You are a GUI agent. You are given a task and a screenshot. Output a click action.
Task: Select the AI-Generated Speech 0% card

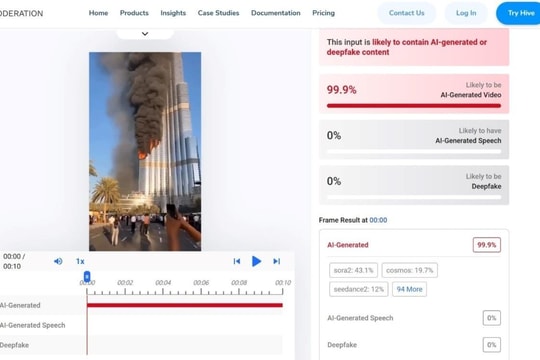click(414, 140)
